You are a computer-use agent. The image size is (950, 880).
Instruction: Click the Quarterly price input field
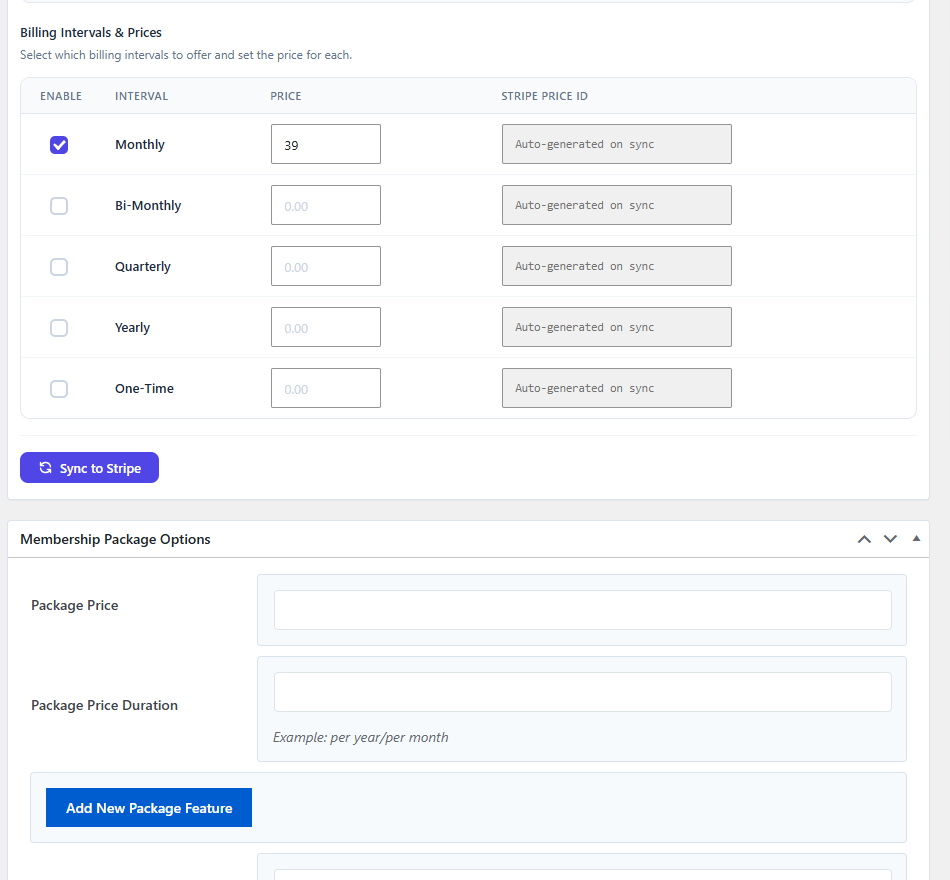click(326, 266)
